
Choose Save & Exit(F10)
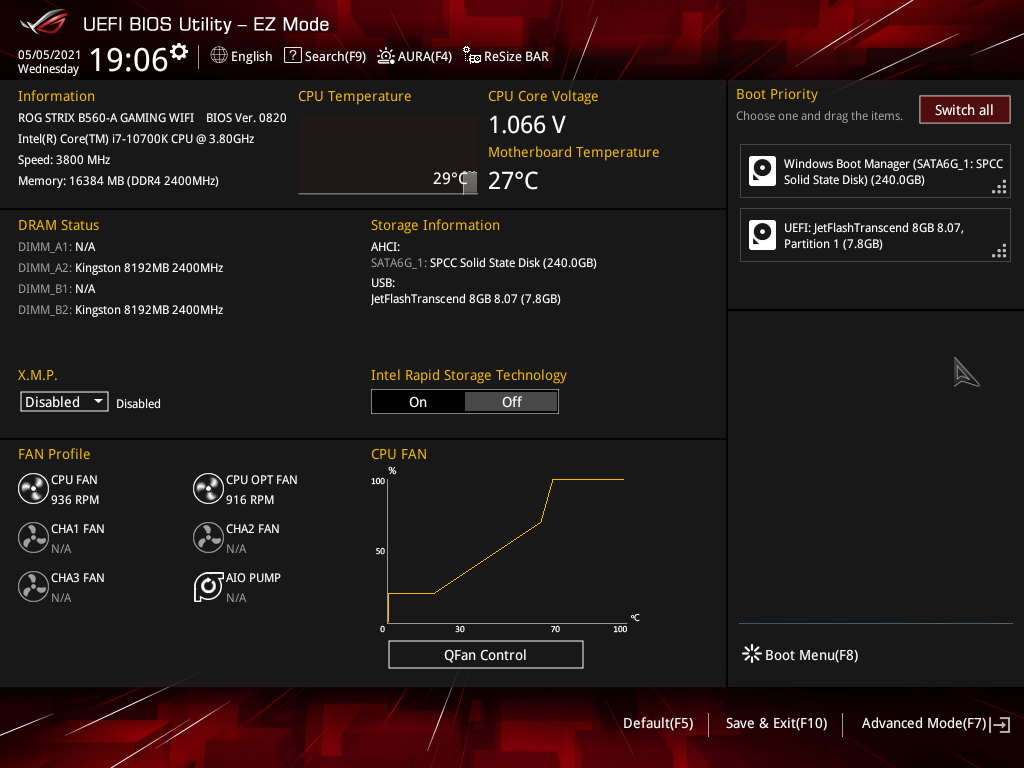coord(776,723)
